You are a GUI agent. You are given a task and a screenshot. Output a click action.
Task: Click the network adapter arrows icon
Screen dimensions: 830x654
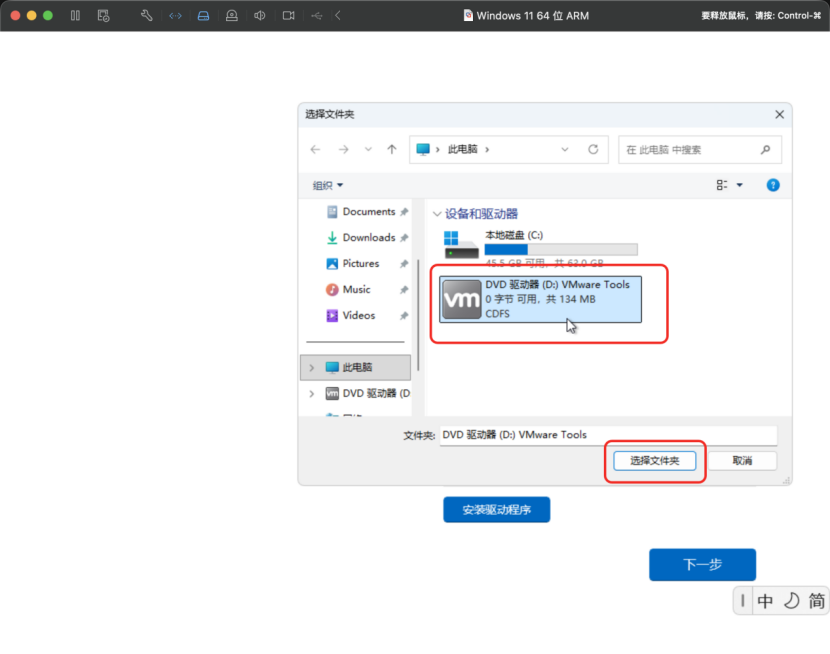tap(175, 16)
